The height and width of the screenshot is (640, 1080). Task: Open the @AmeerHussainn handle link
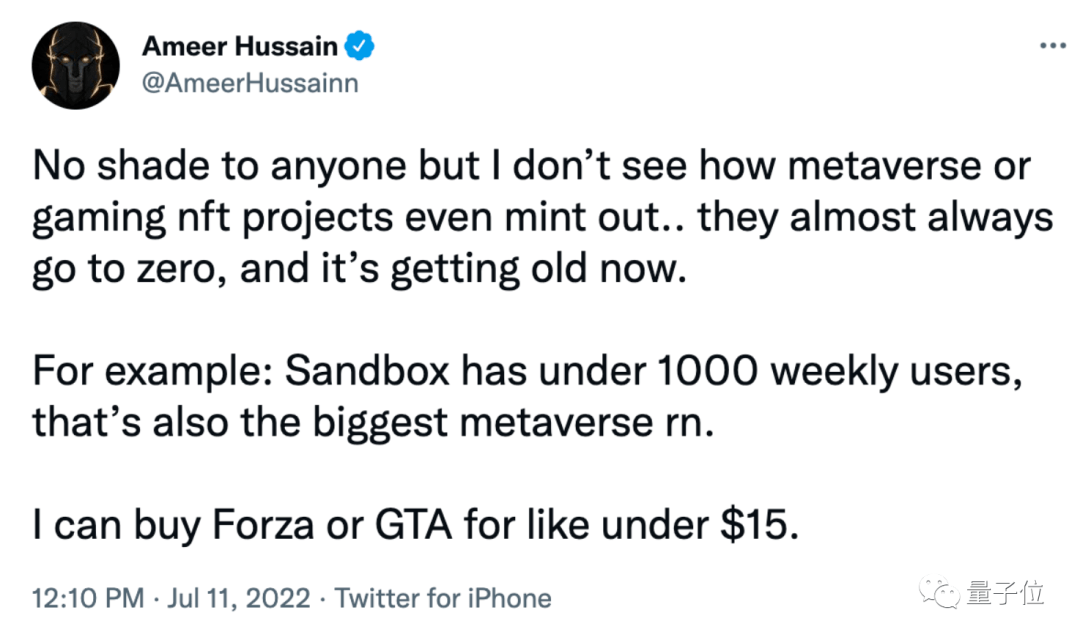[x=250, y=83]
